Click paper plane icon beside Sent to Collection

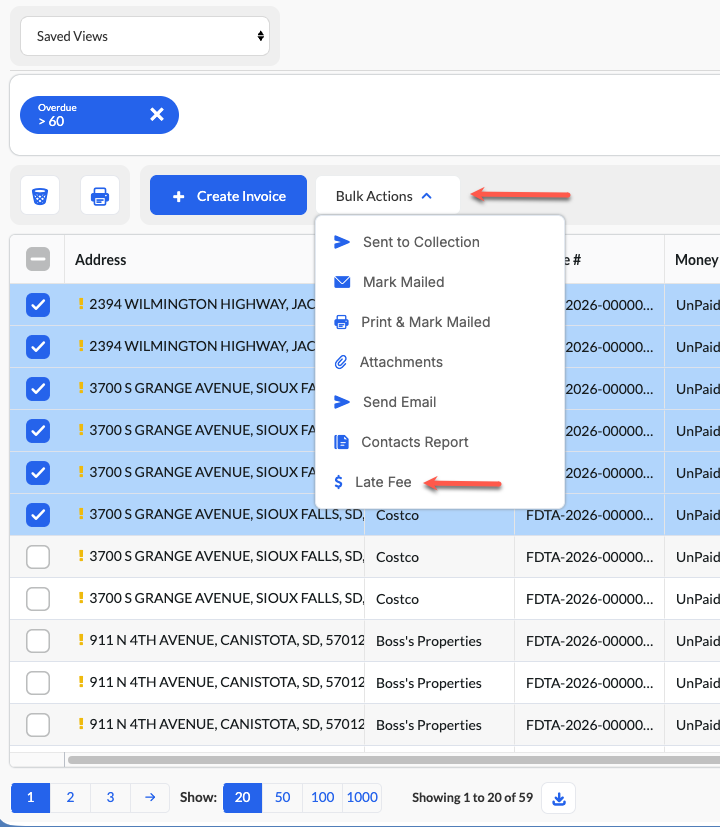[342, 242]
